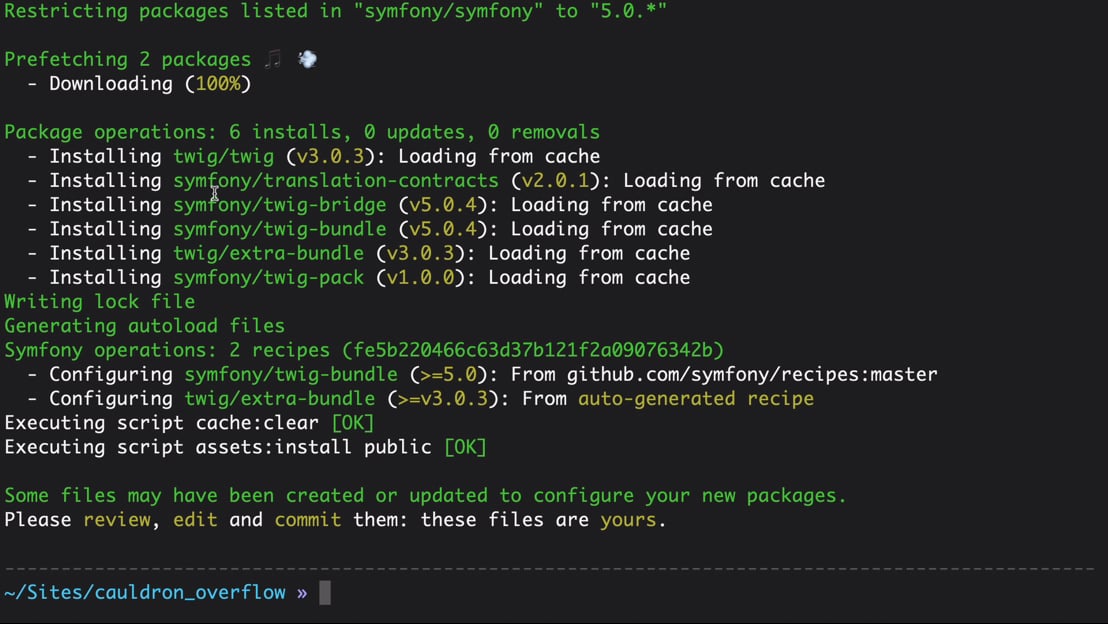Click the ~/Sites/cauldron_overflow prompt path
The height and width of the screenshot is (624, 1108).
145,593
